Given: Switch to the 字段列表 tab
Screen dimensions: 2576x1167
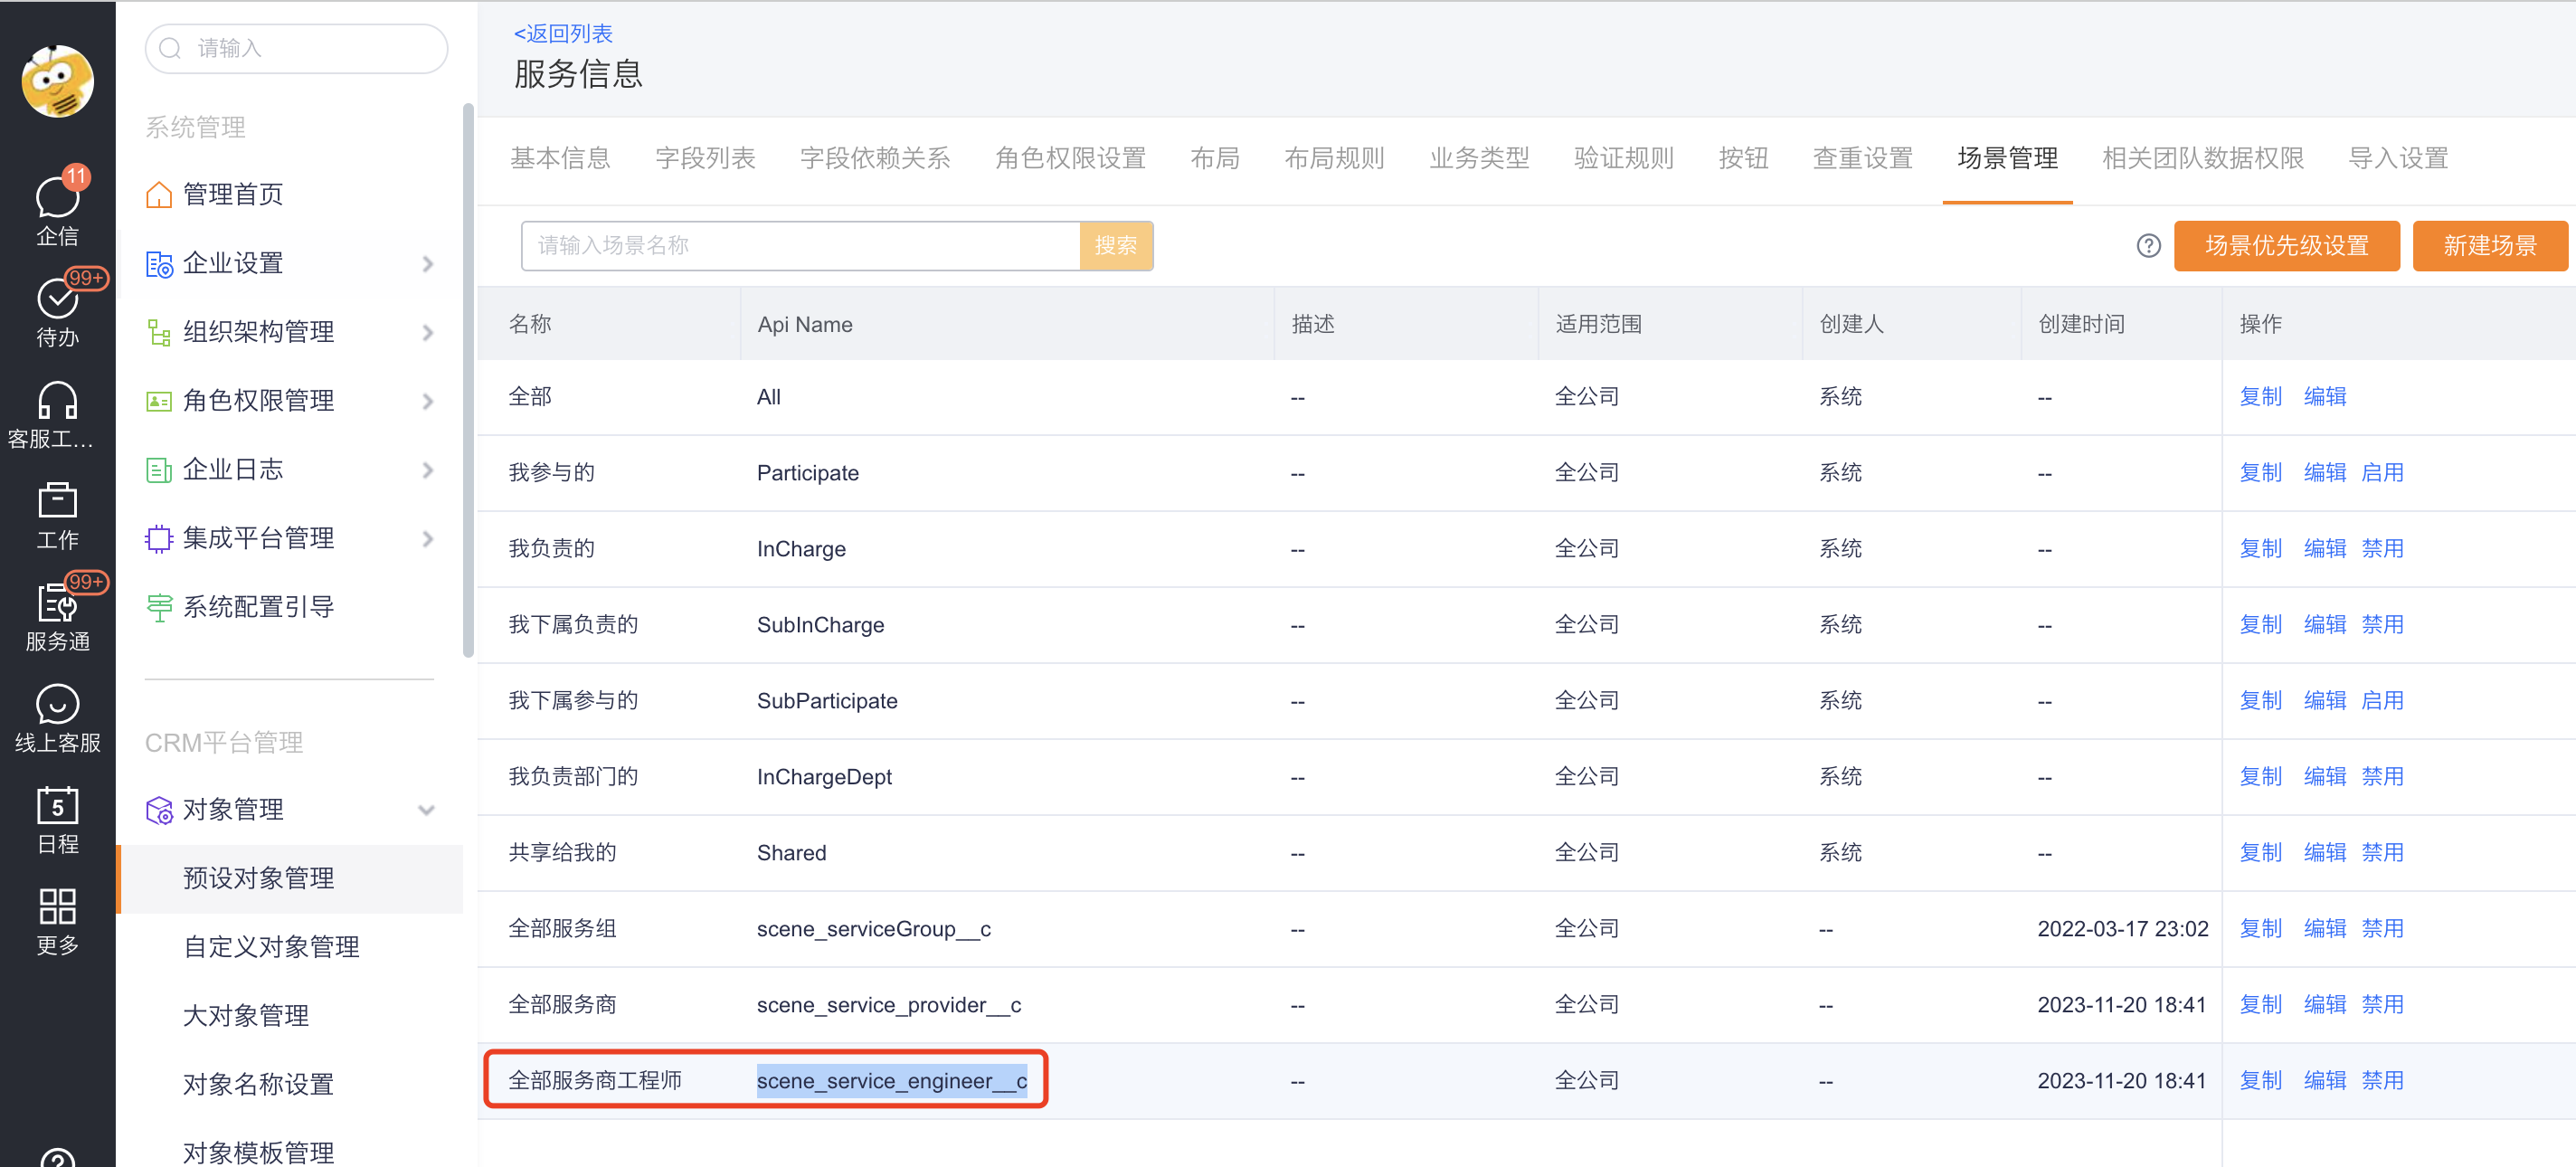Looking at the screenshot, I should 705,158.
